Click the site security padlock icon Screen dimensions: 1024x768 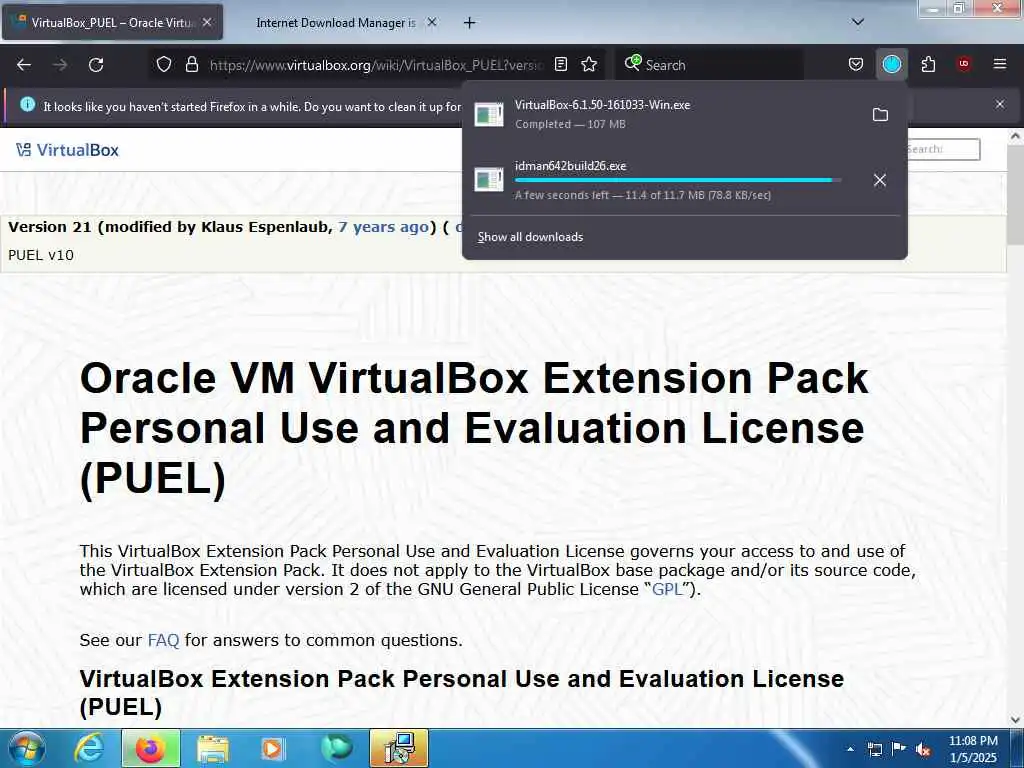click(191, 64)
